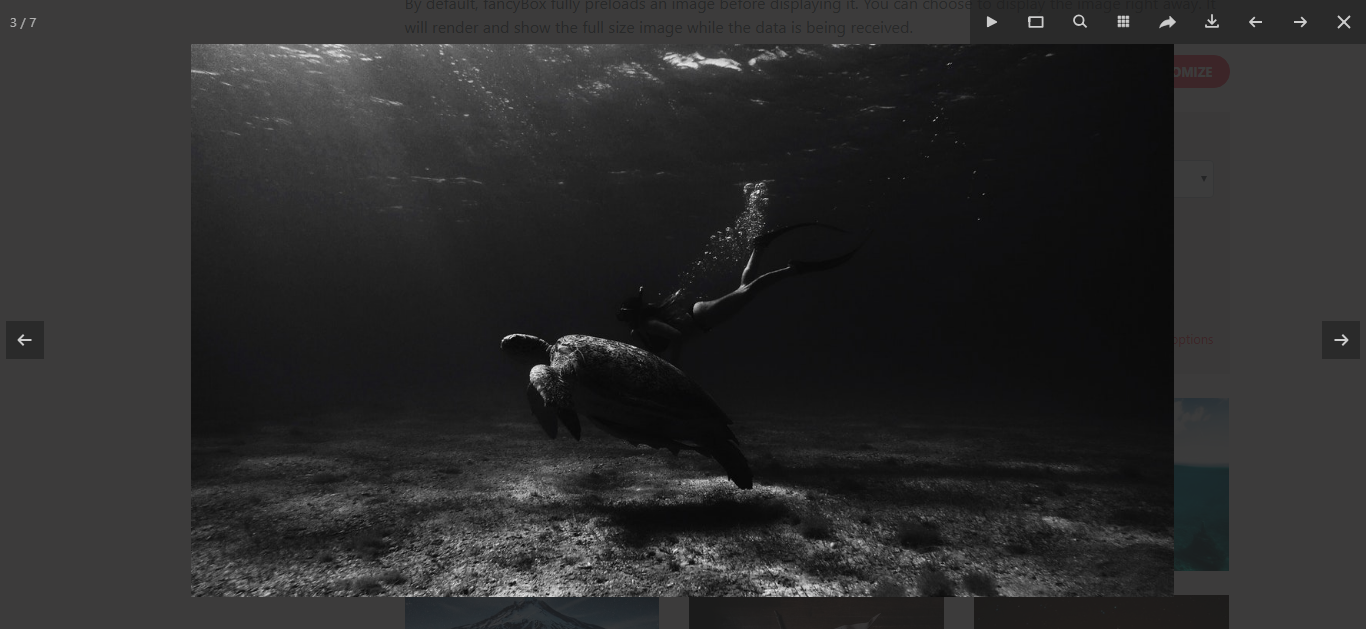Show the thumbnails grid

[1123, 22]
